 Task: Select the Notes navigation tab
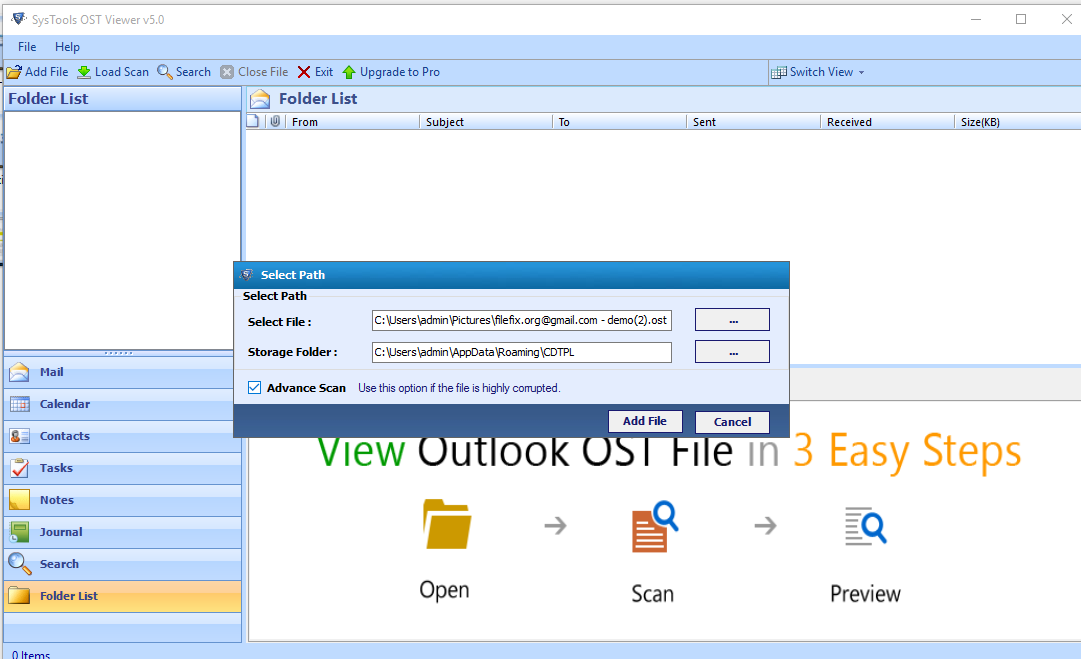pyautogui.click(x=123, y=500)
